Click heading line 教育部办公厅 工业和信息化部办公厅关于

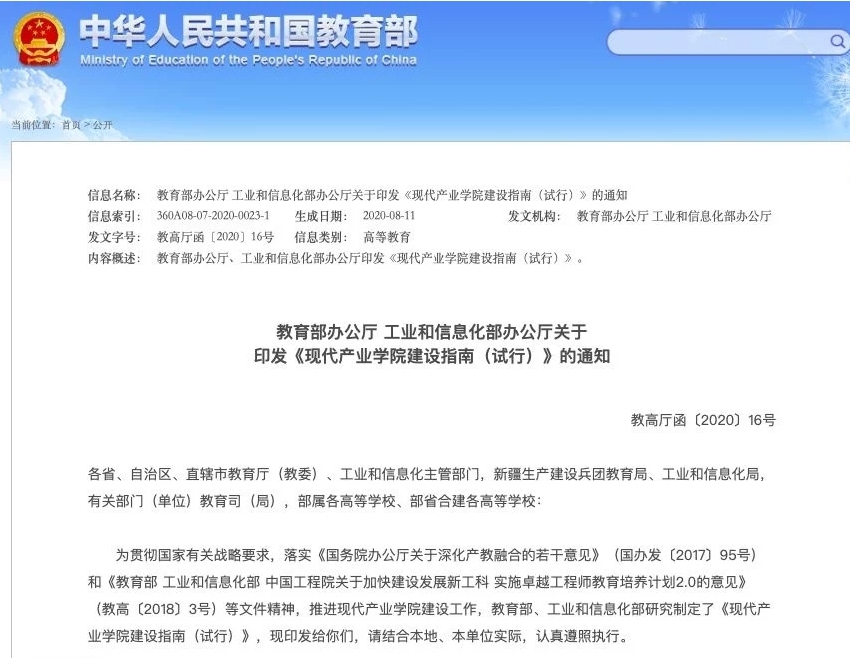coord(432,332)
